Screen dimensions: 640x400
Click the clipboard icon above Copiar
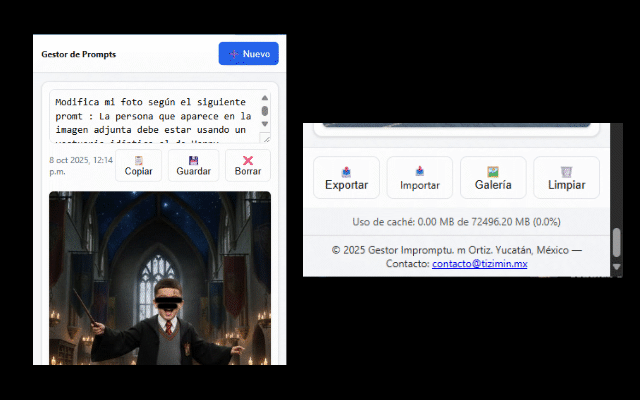click(x=138, y=160)
